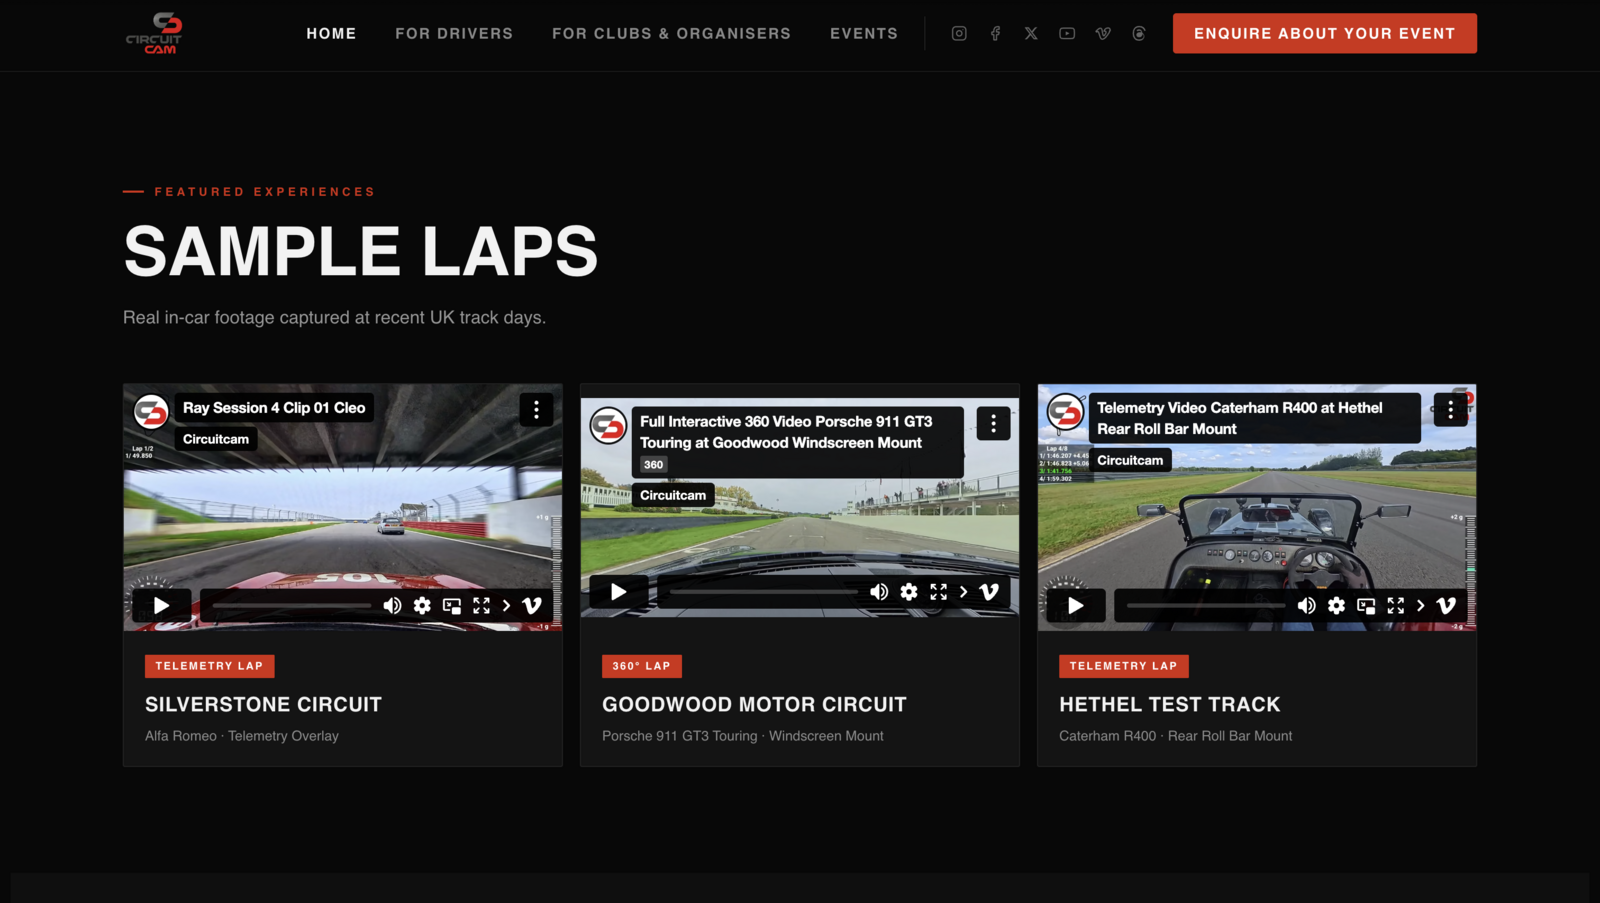Screen dimensions: 1600x903
Task: Open the Telemetry Video Caterham R400 title link
Action: [x=1240, y=418]
